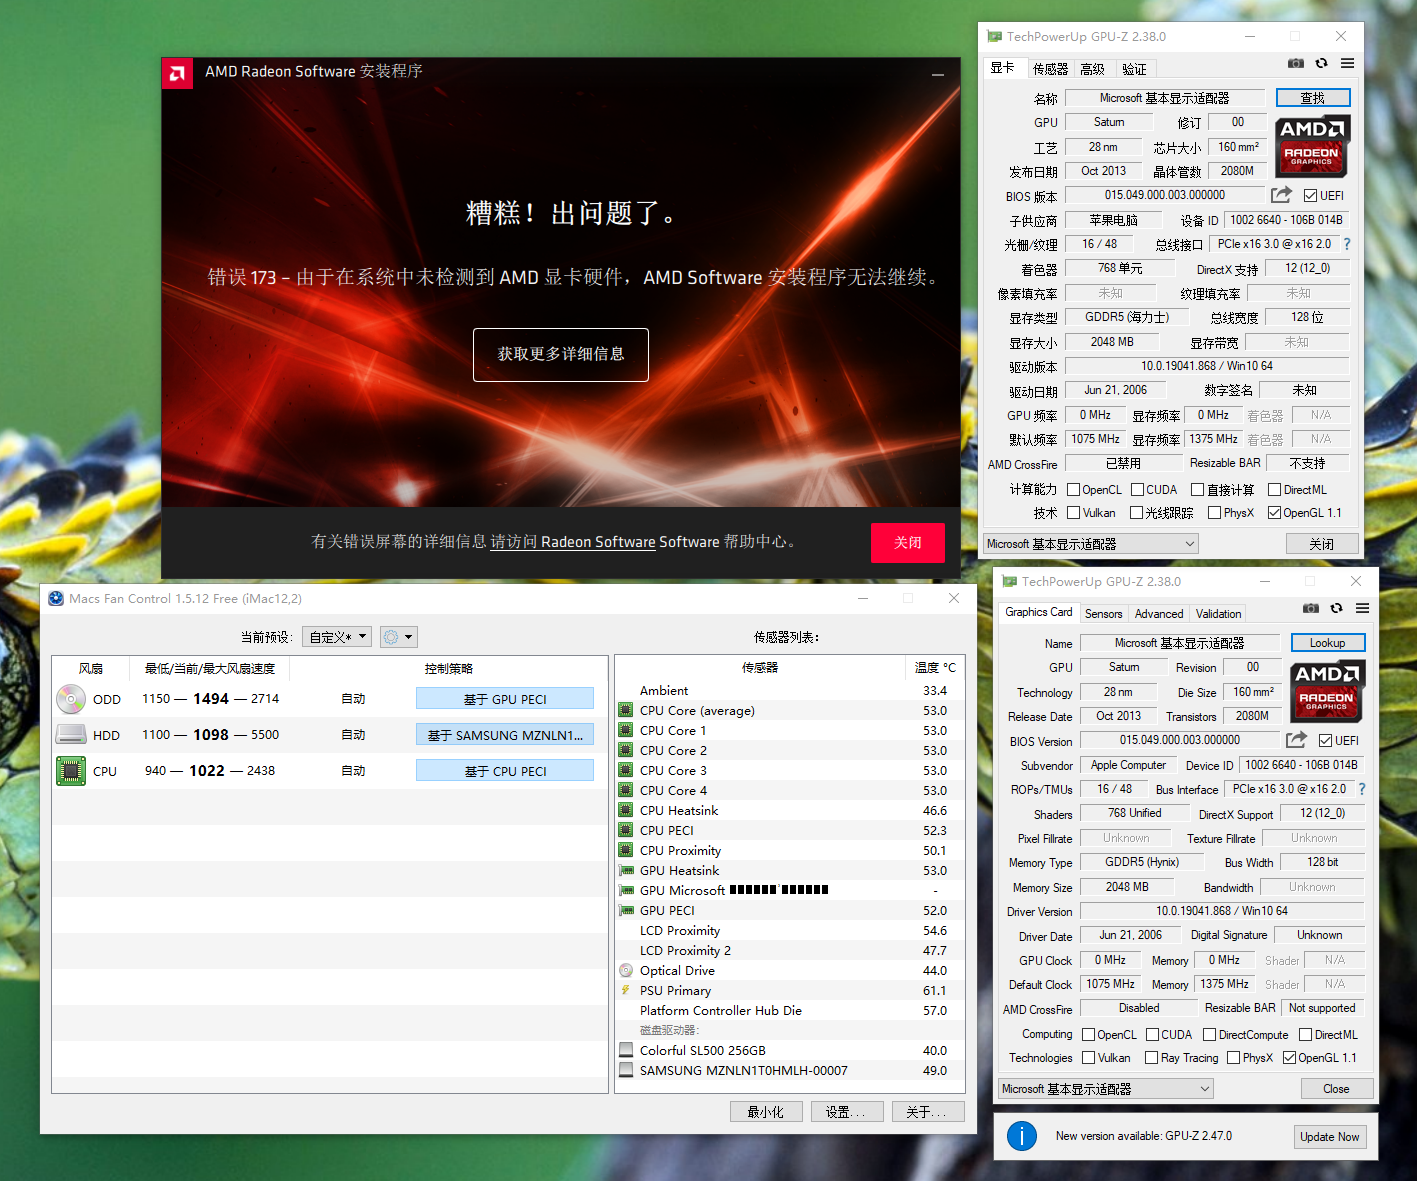The image size is (1417, 1181).
Task: Enable the OpenCL checkbox in English GPU-Z
Action: [1089, 1035]
